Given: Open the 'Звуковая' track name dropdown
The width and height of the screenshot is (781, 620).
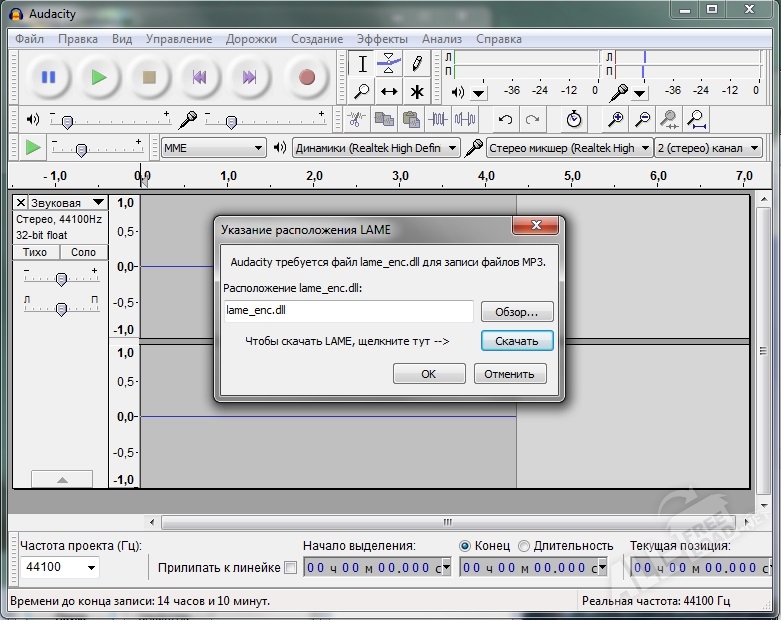Looking at the screenshot, I should click(x=66, y=202).
